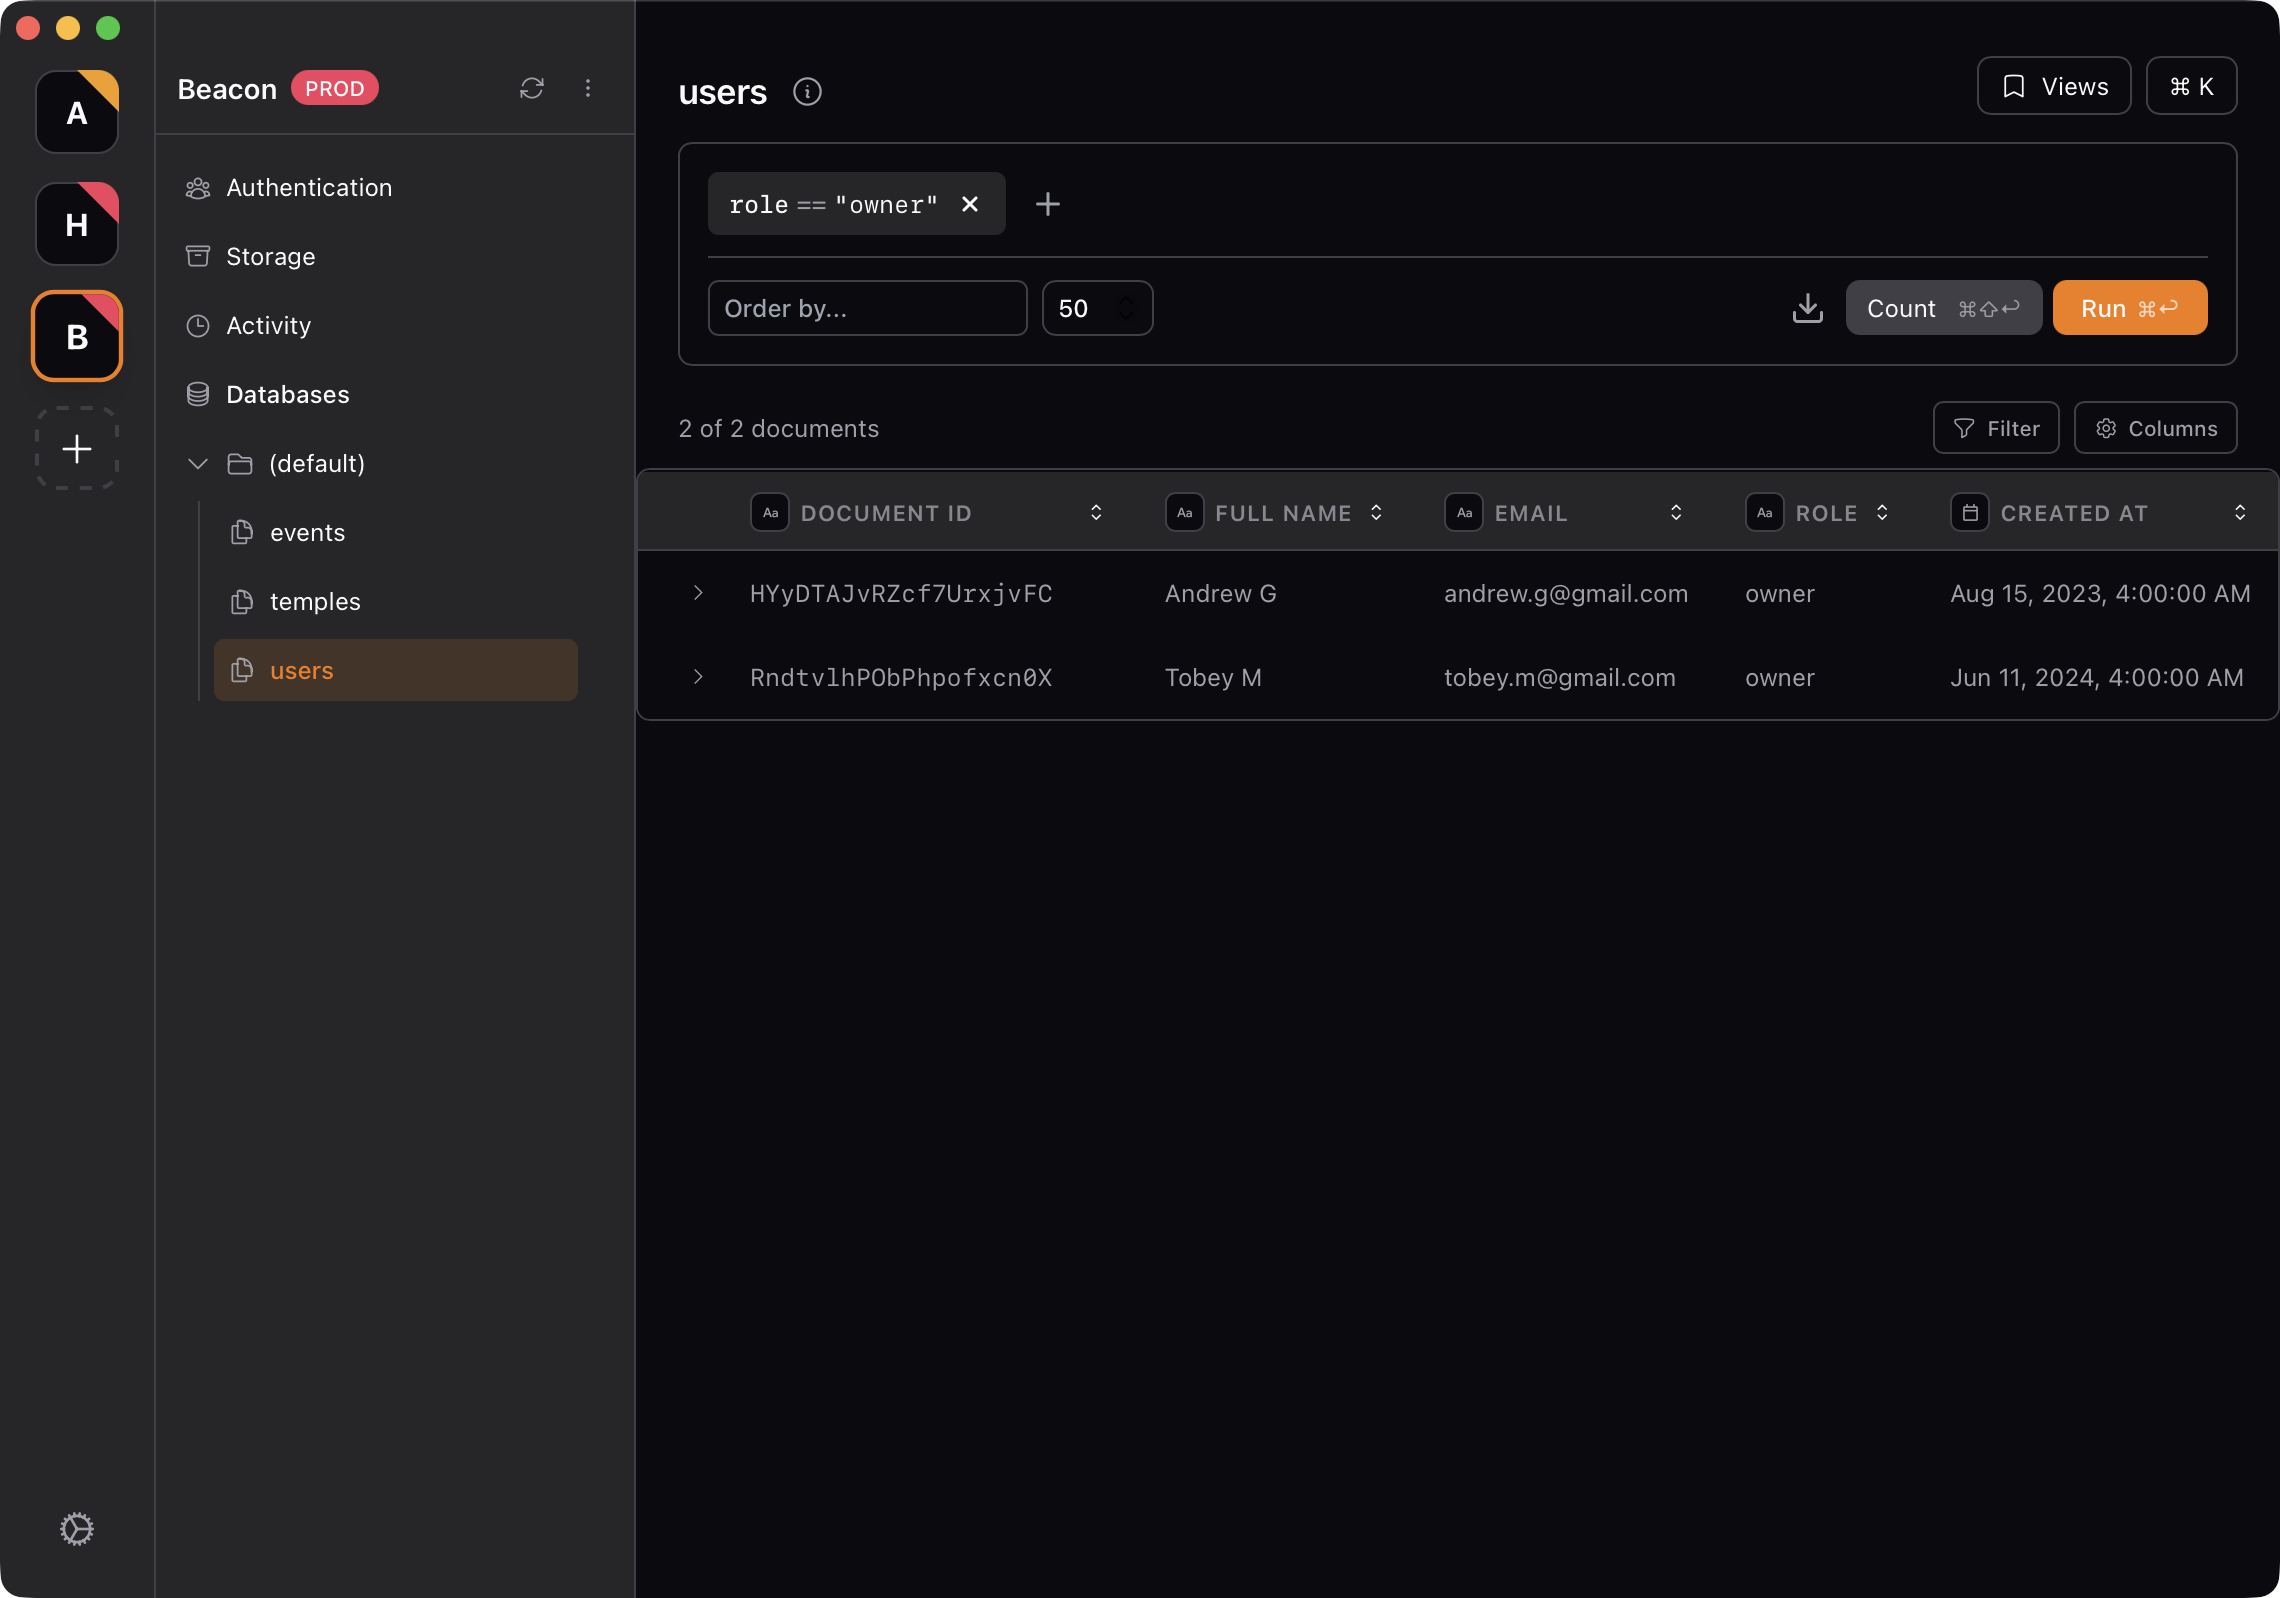The width and height of the screenshot is (2280, 1598).
Task: Collapse the (default) database tree
Action: coord(198,464)
